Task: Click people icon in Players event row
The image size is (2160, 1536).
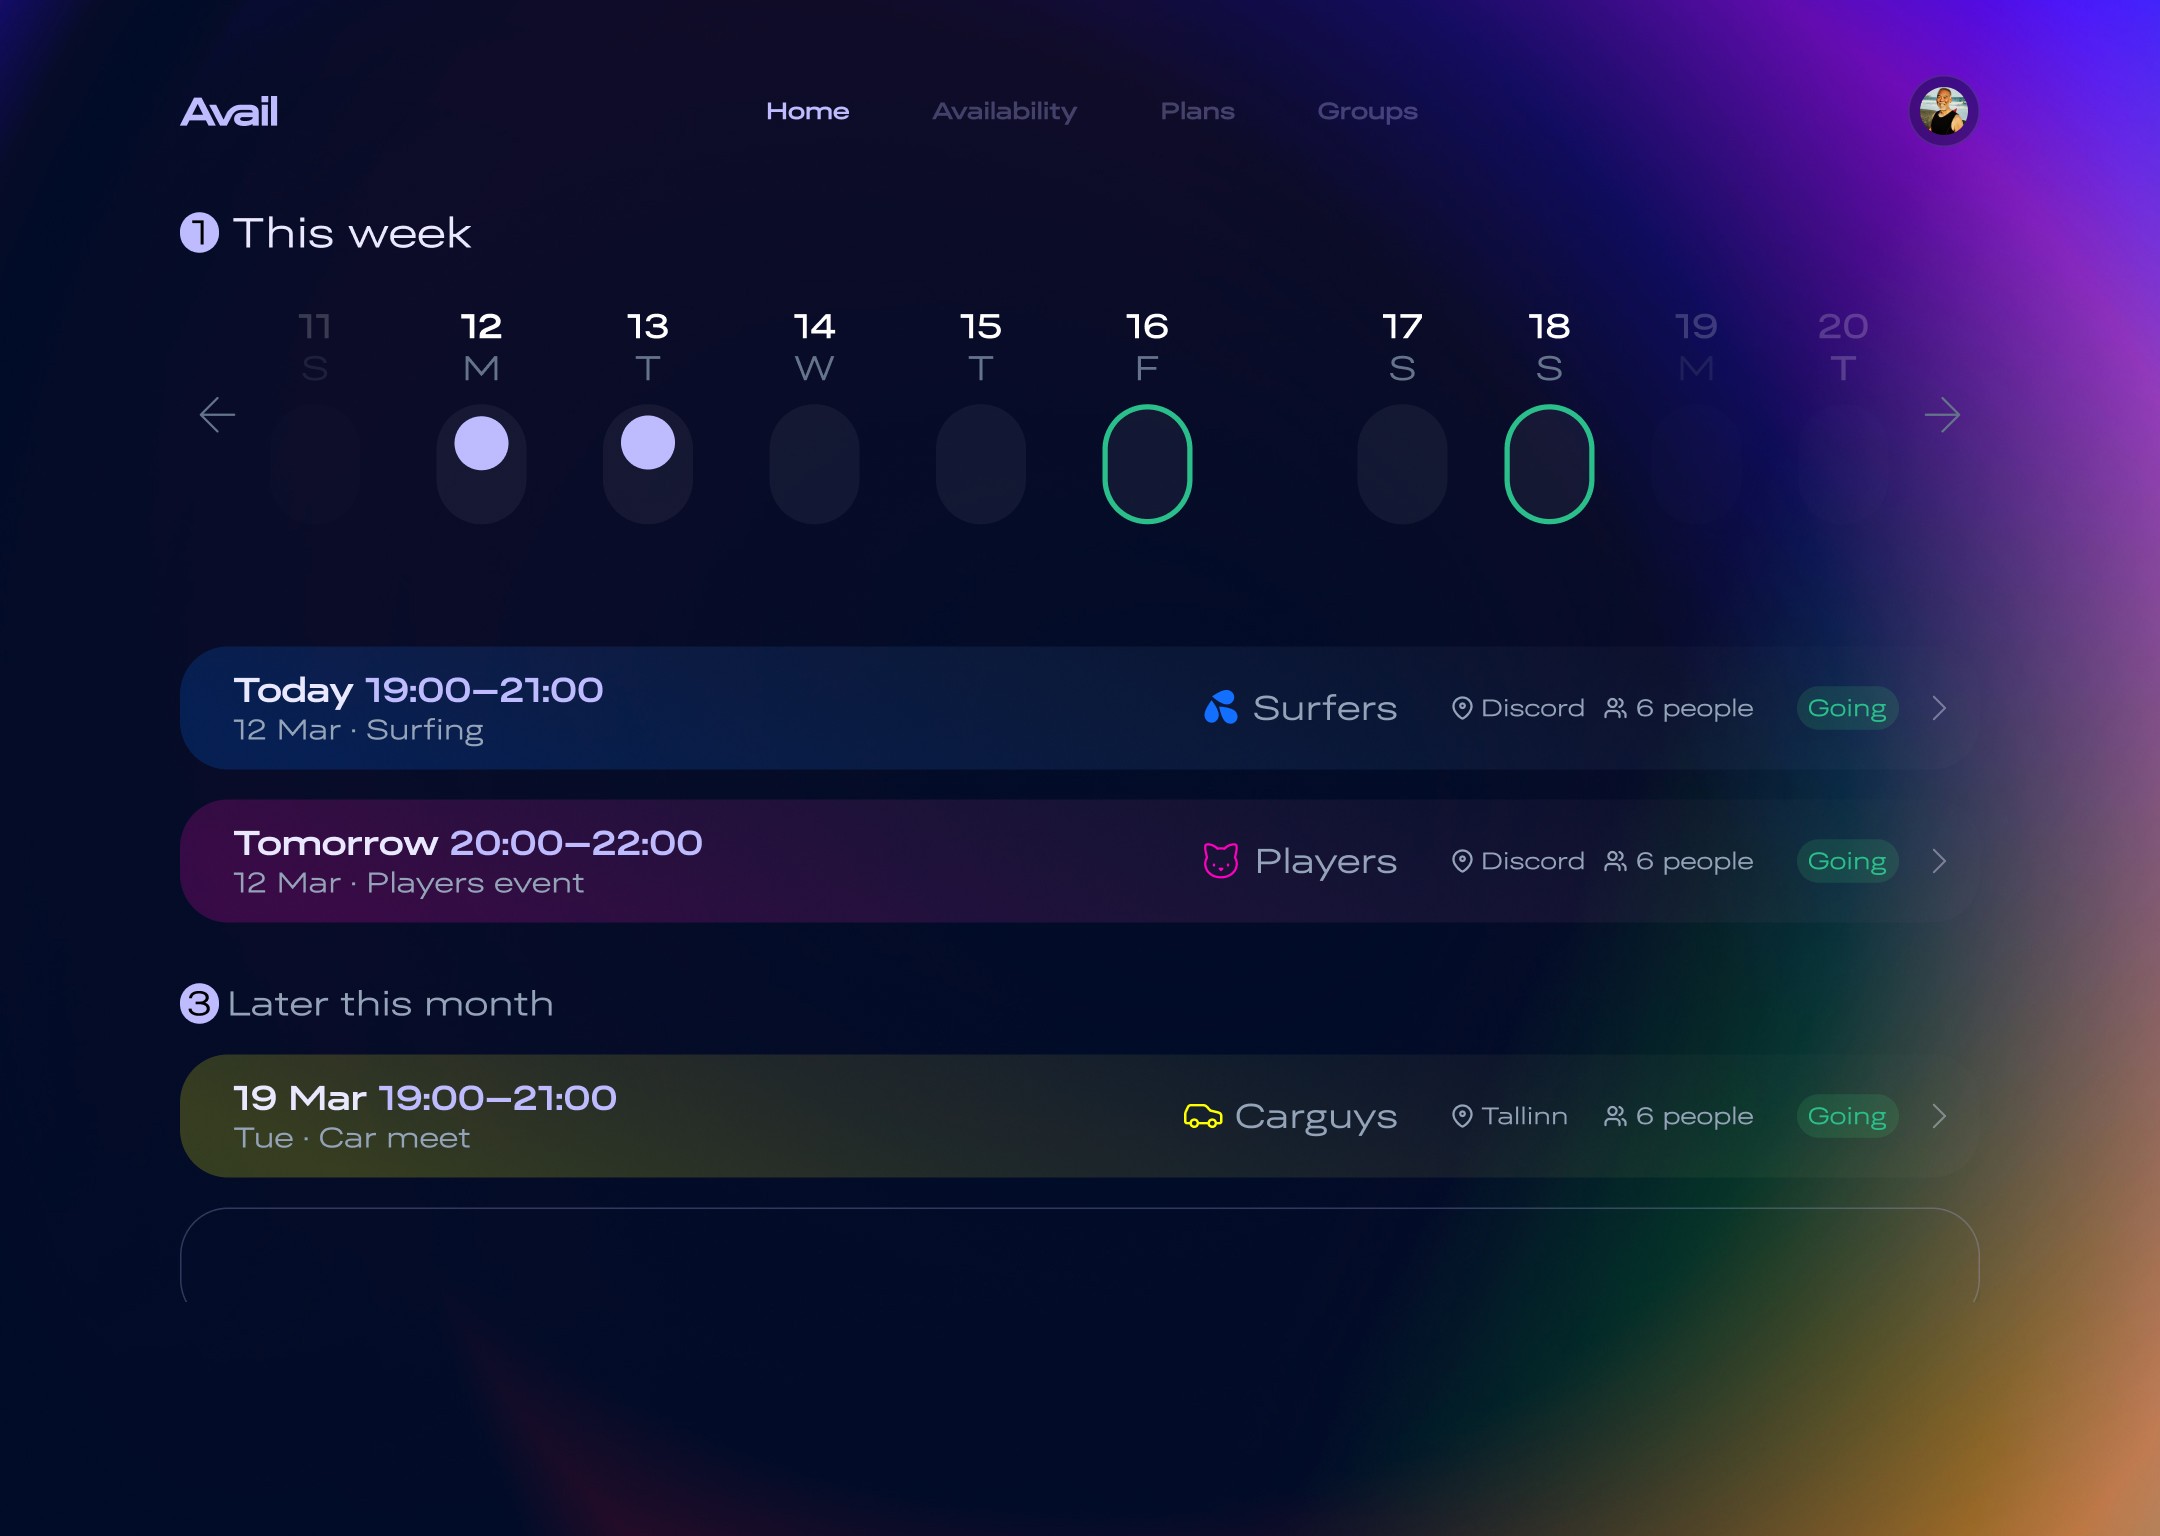Action: coord(1615,861)
